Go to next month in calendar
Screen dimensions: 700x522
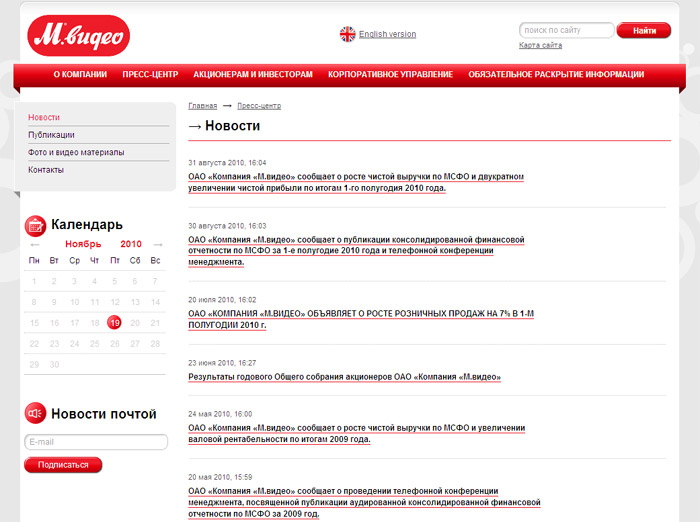pos(155,244)
